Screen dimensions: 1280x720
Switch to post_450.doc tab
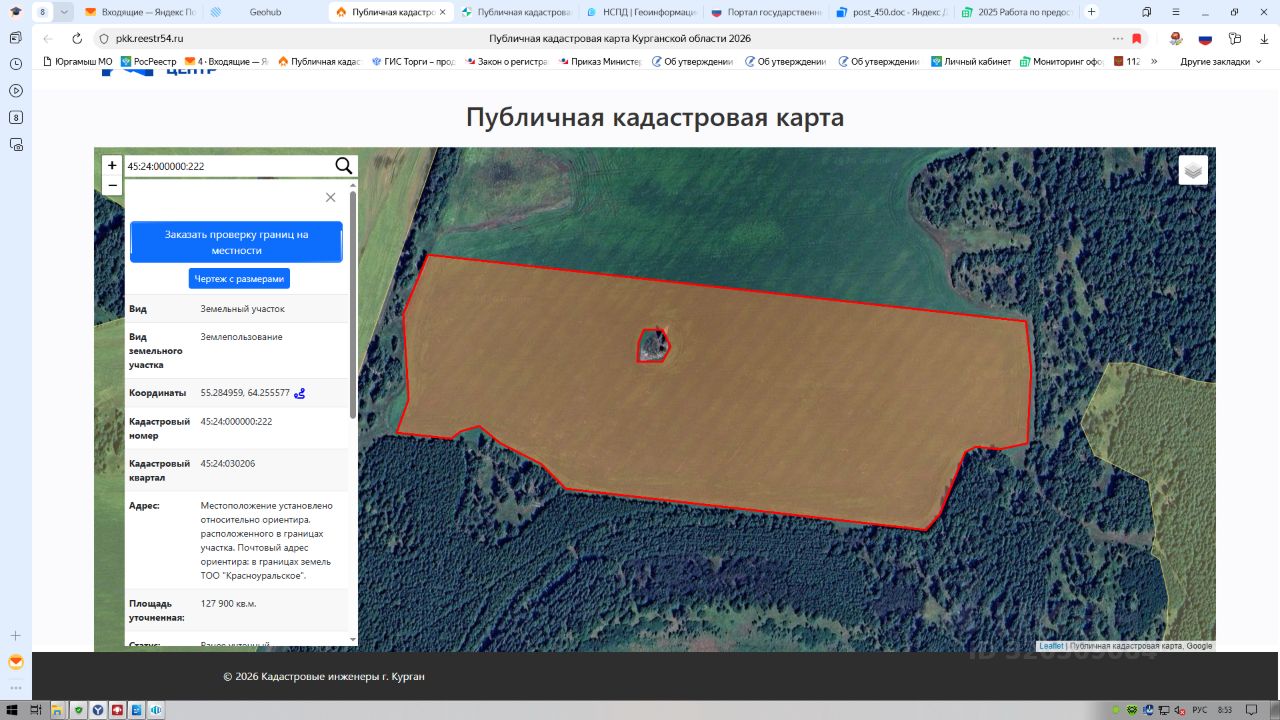pyautogui.click(x=892, y=12)
